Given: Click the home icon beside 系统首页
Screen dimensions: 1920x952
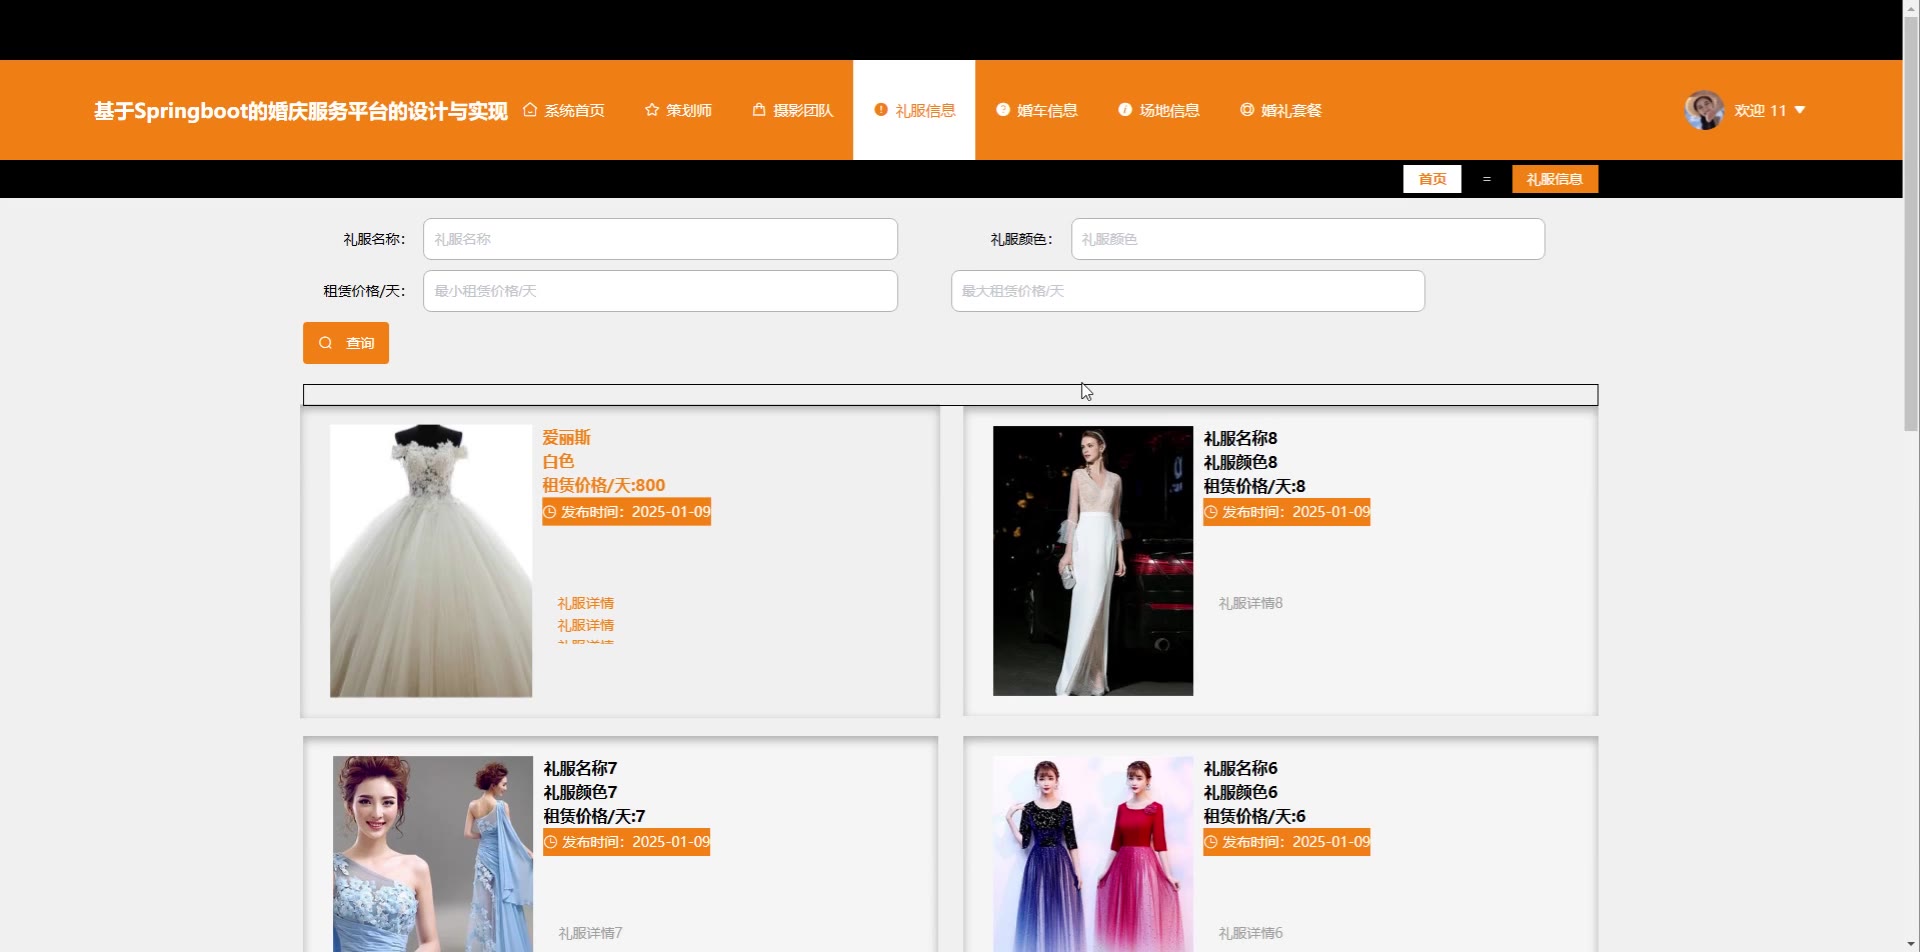Looking at the screenshot, I should pyautogui.click(x=530, y=110).
